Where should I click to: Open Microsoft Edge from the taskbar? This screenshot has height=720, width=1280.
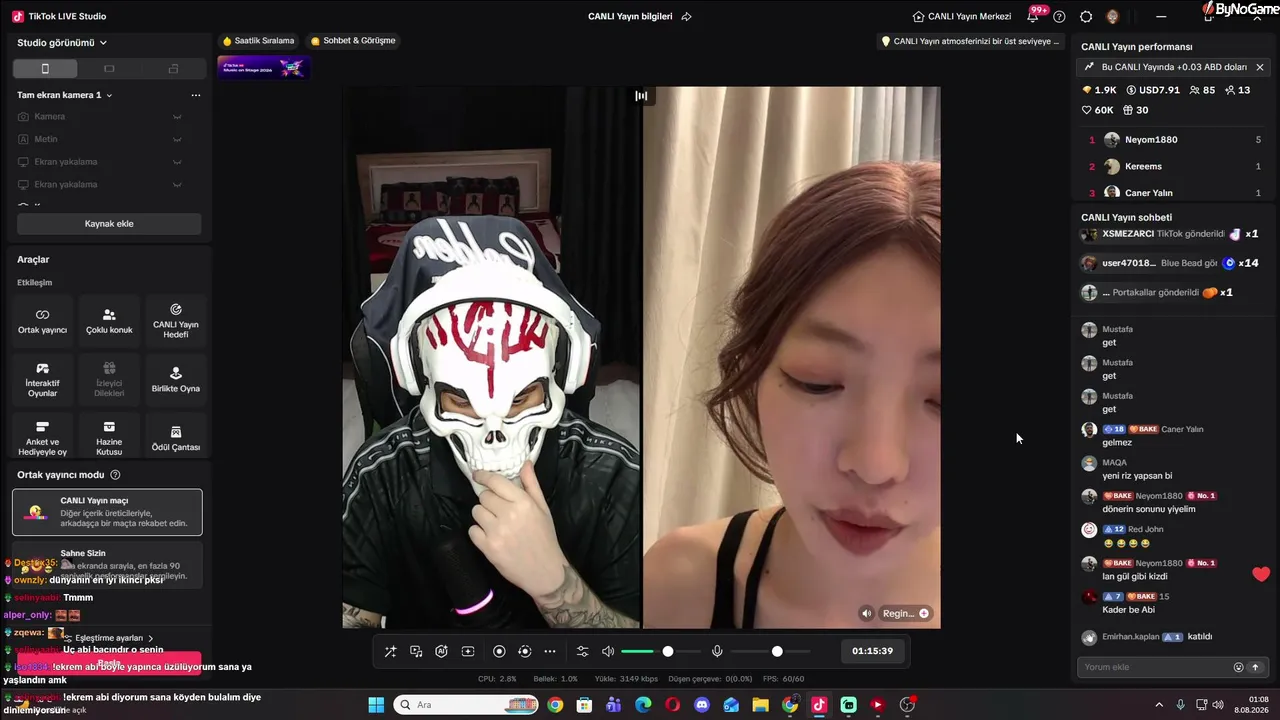click(643, 705)
